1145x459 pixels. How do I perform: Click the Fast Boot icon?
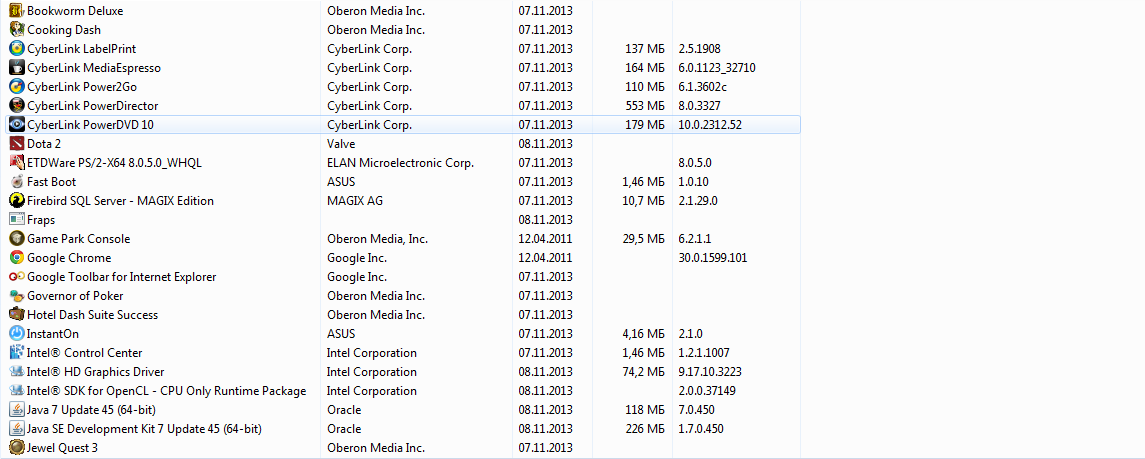click(x=16, y=182)
